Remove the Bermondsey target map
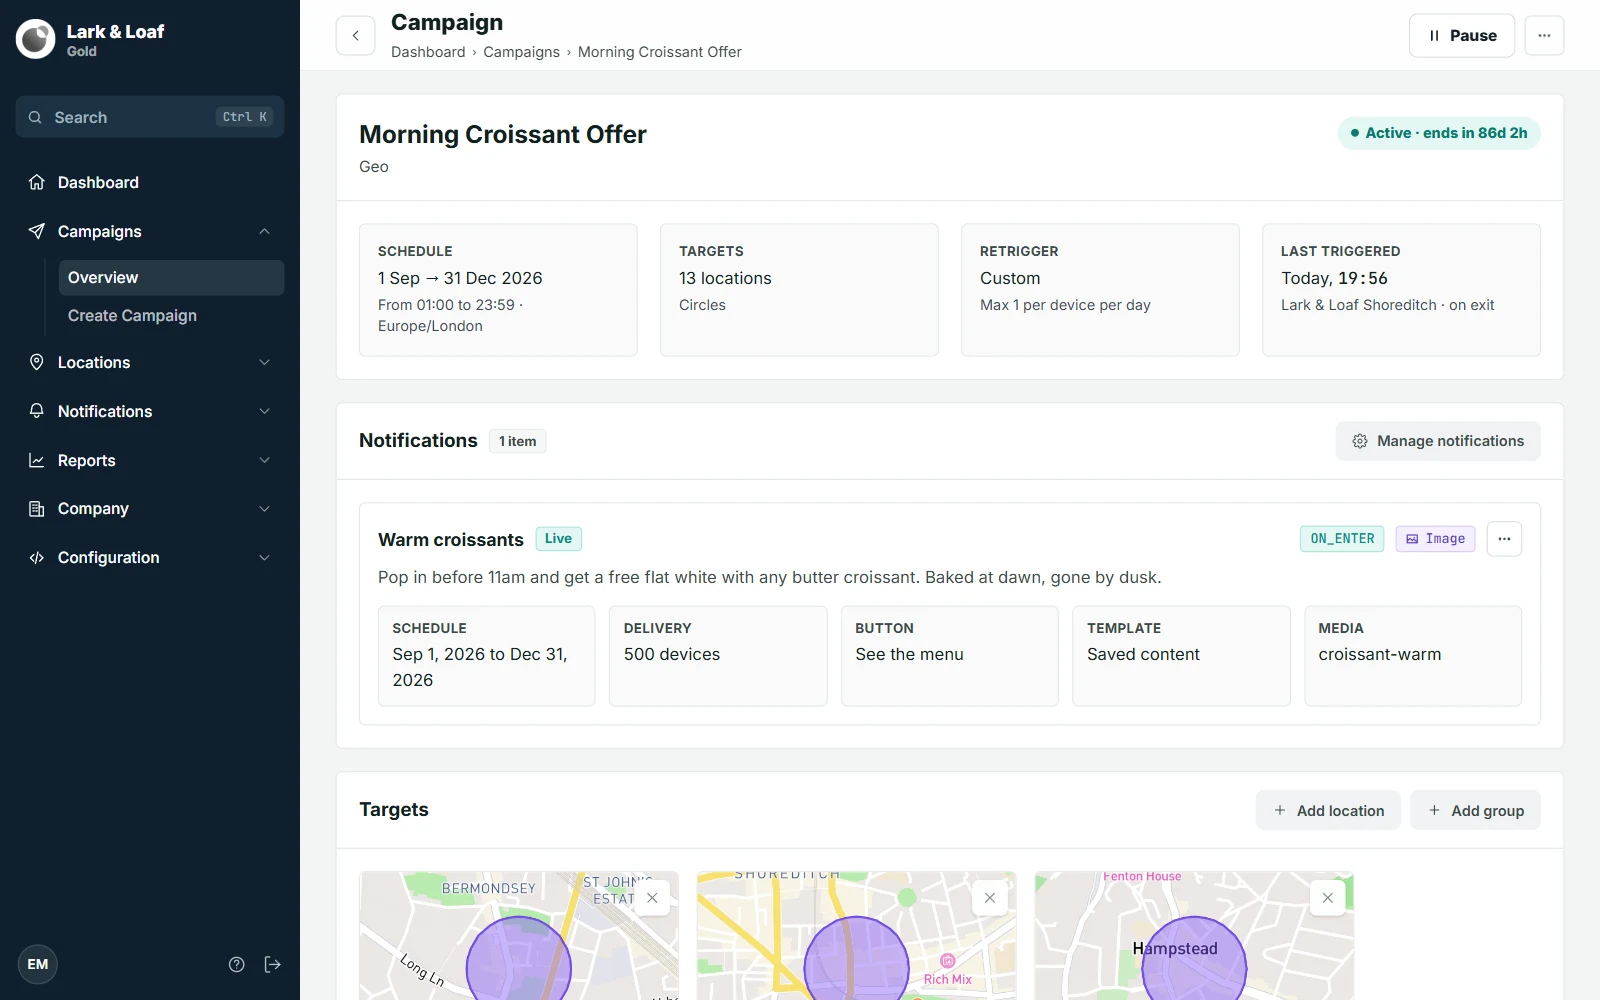 pyautogui.click(x=652, y=898)
